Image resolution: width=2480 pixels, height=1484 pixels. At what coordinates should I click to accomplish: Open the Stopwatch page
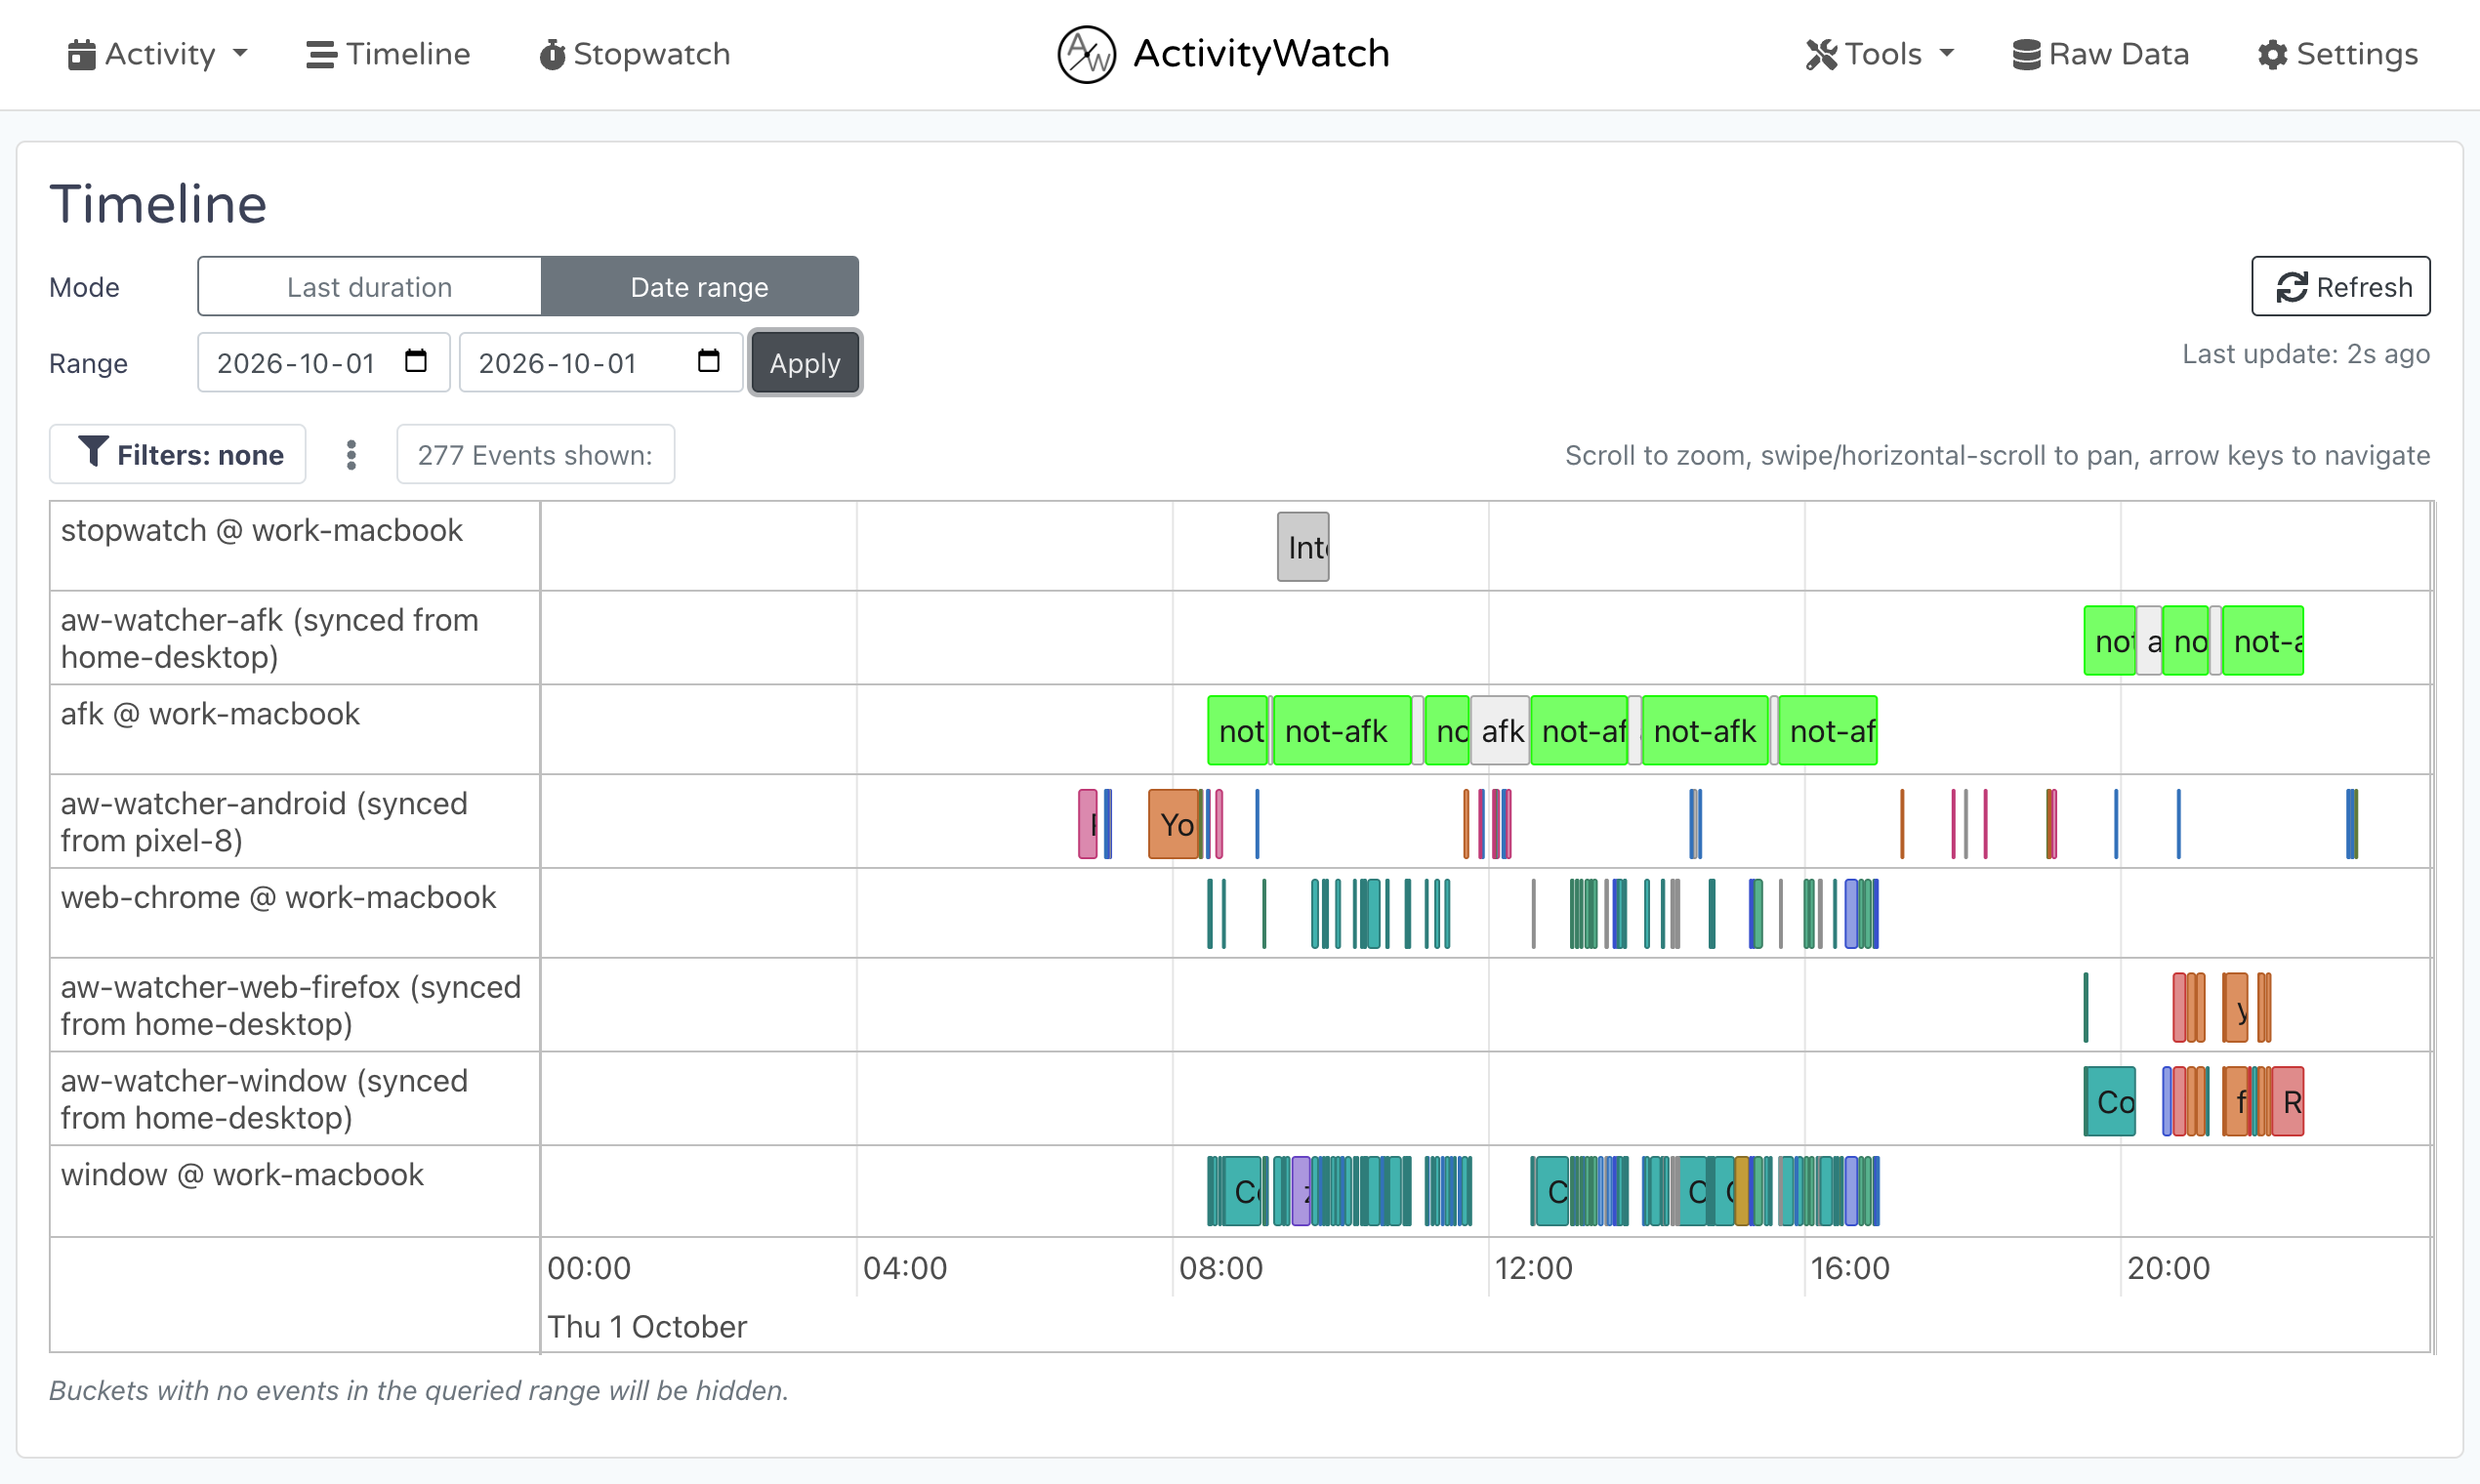[x=635, y=54]
